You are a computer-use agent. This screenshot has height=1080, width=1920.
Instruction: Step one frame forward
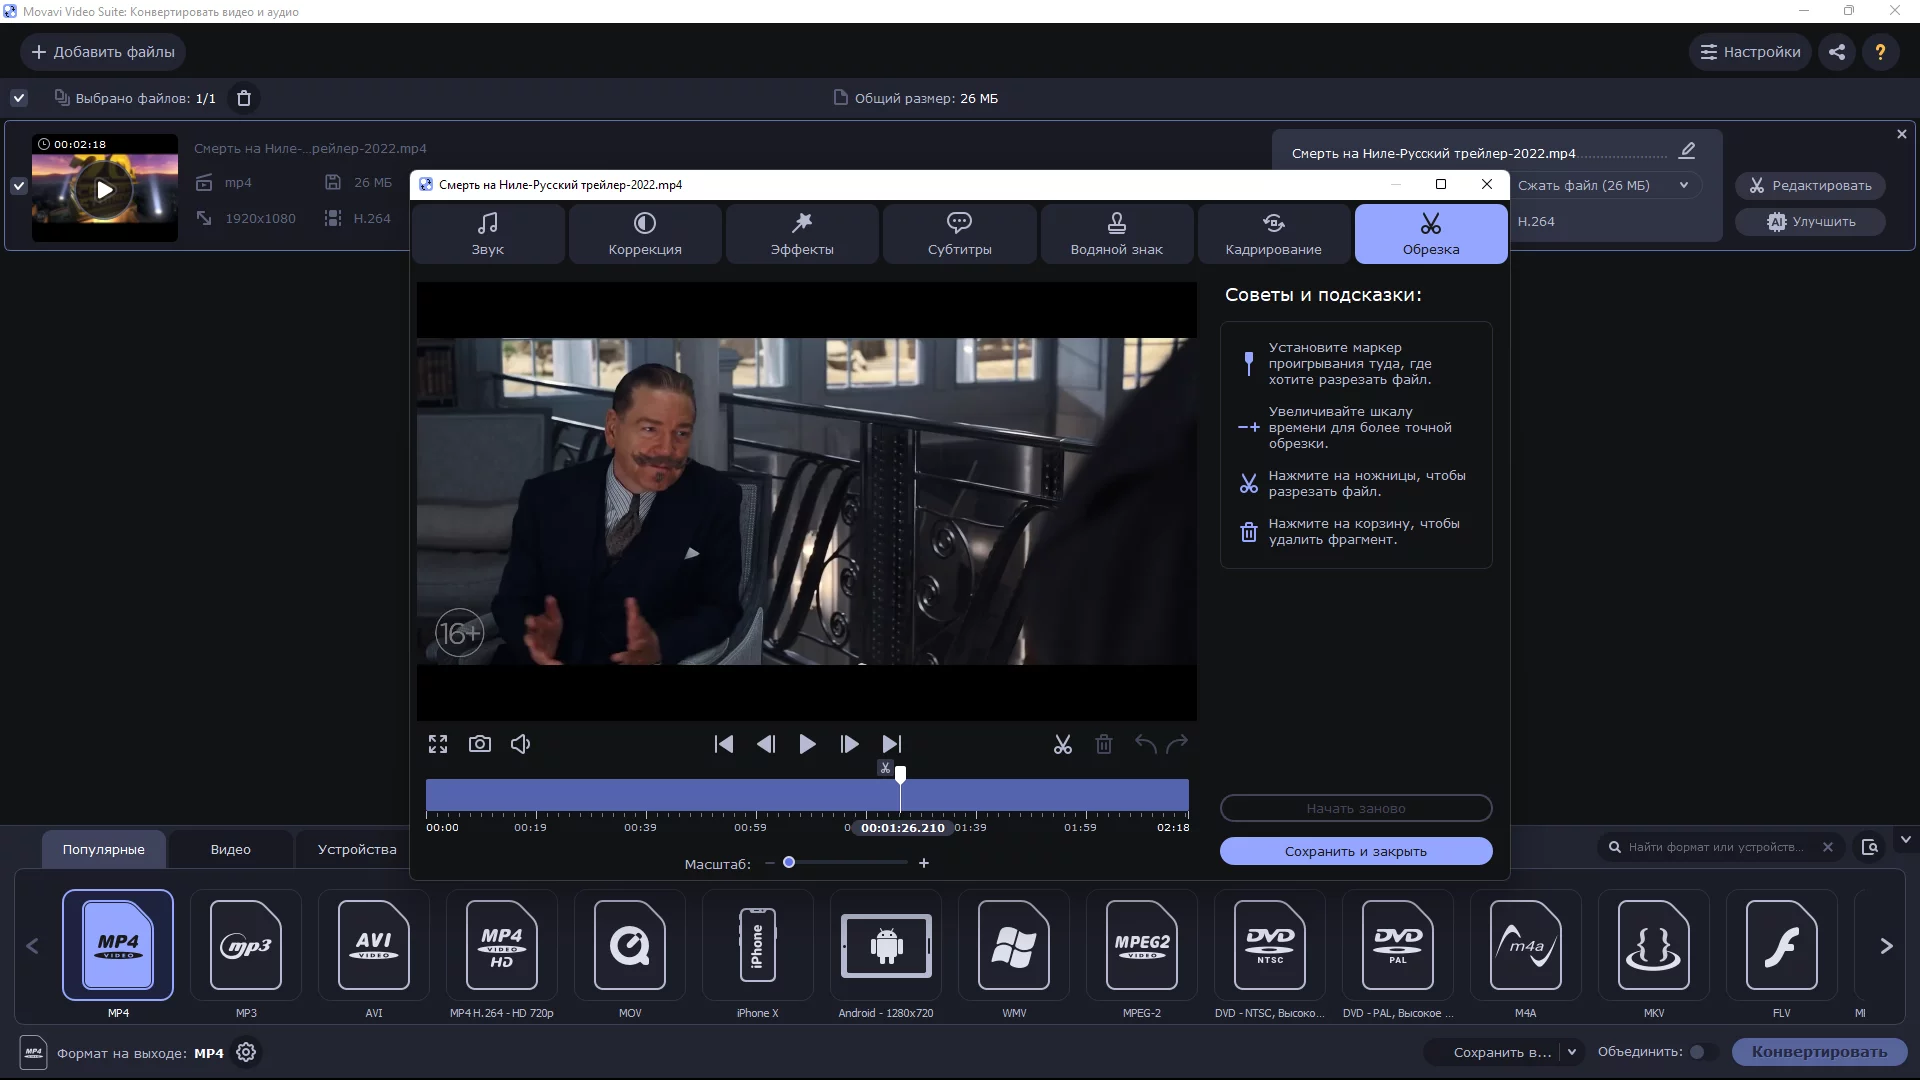tap(849, 744)
